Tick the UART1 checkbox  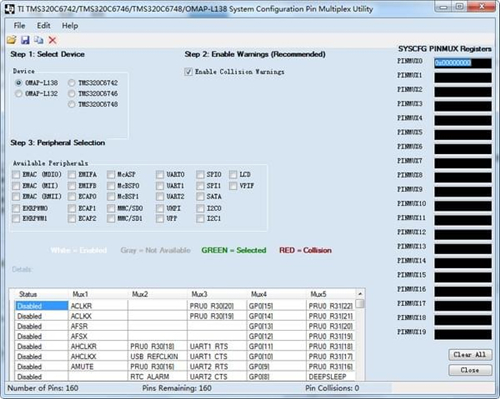coord(160,185)
